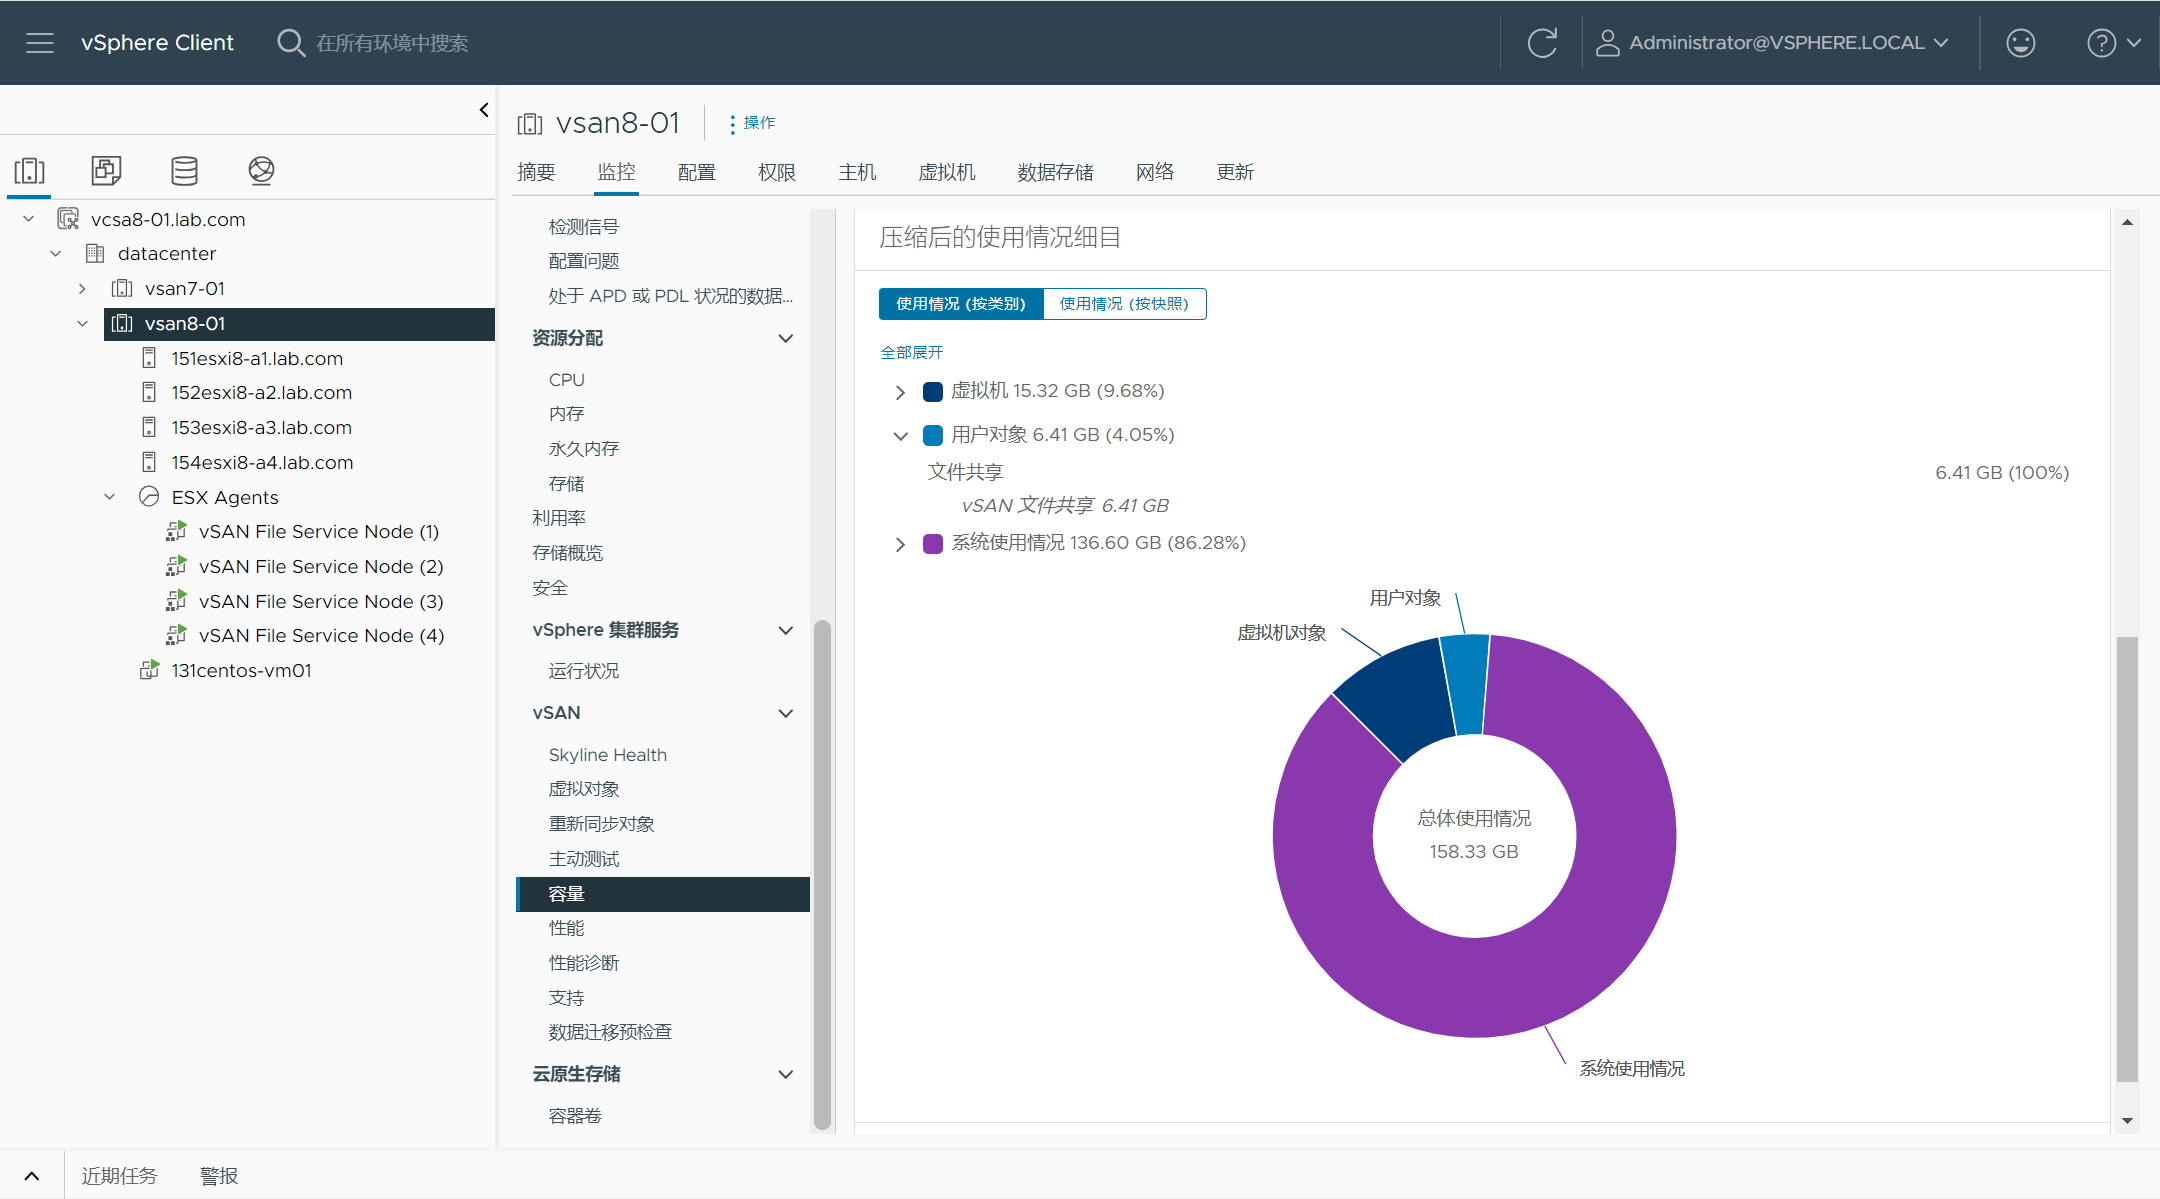
Task: Click host icon for 151esxi8-a1.lab.com
Action: (x=149, y=358)
